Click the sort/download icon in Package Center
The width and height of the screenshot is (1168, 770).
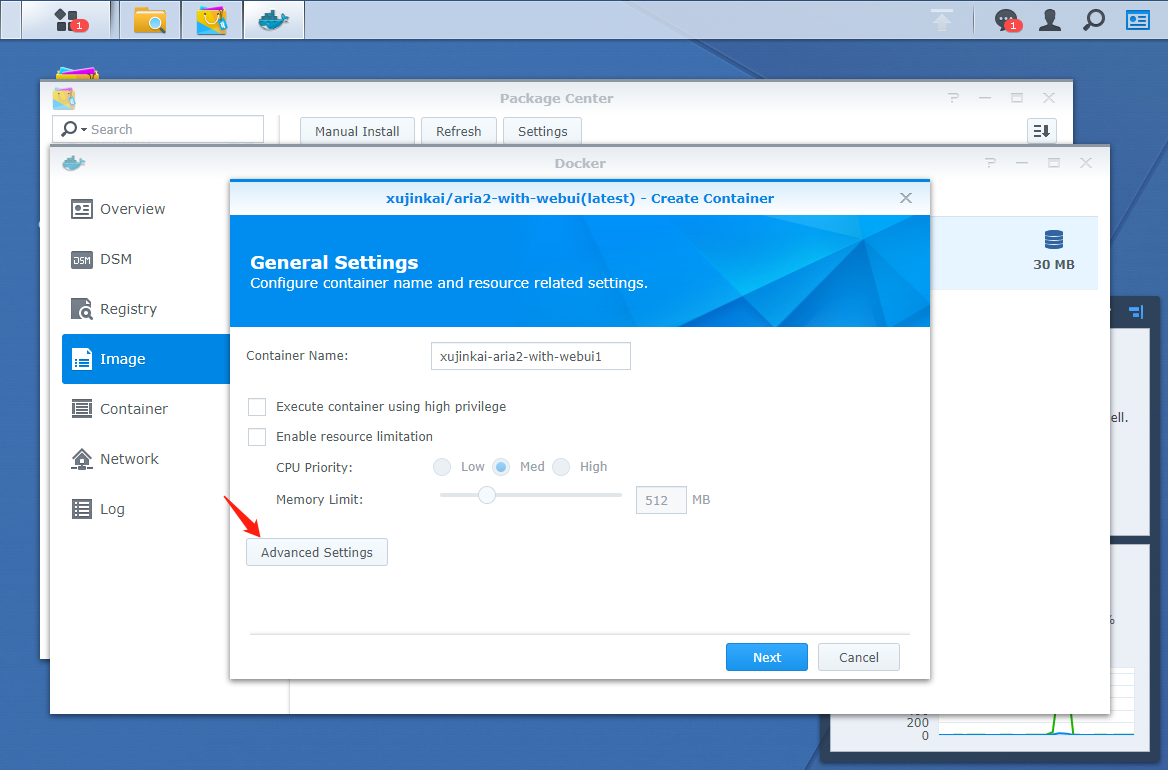(1041, 131)
